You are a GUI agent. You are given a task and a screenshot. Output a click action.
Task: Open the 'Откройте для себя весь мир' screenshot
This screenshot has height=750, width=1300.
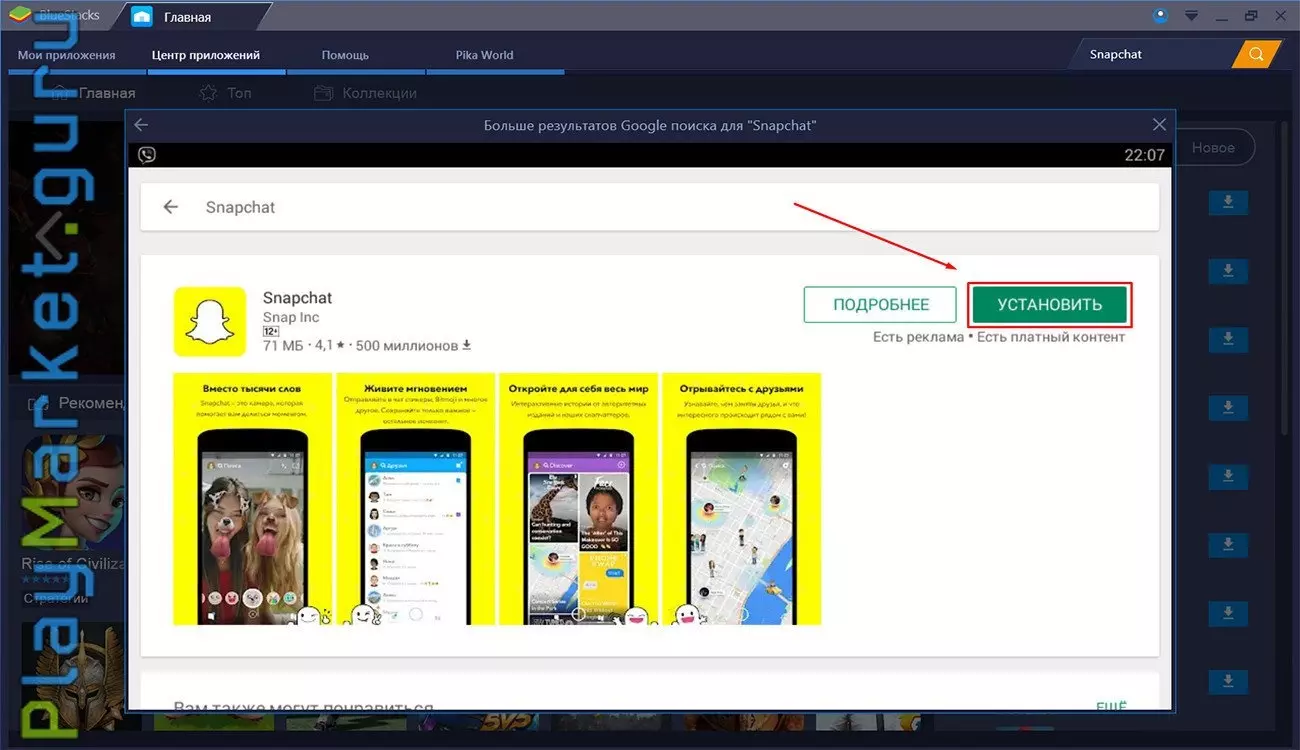(x=578, y=499)
